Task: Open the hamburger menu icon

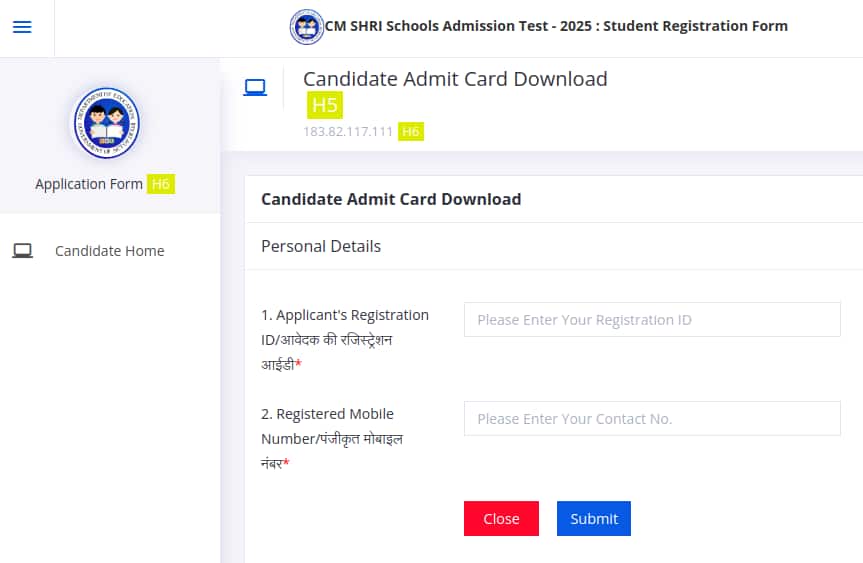Action: click(x=22, y=27)
